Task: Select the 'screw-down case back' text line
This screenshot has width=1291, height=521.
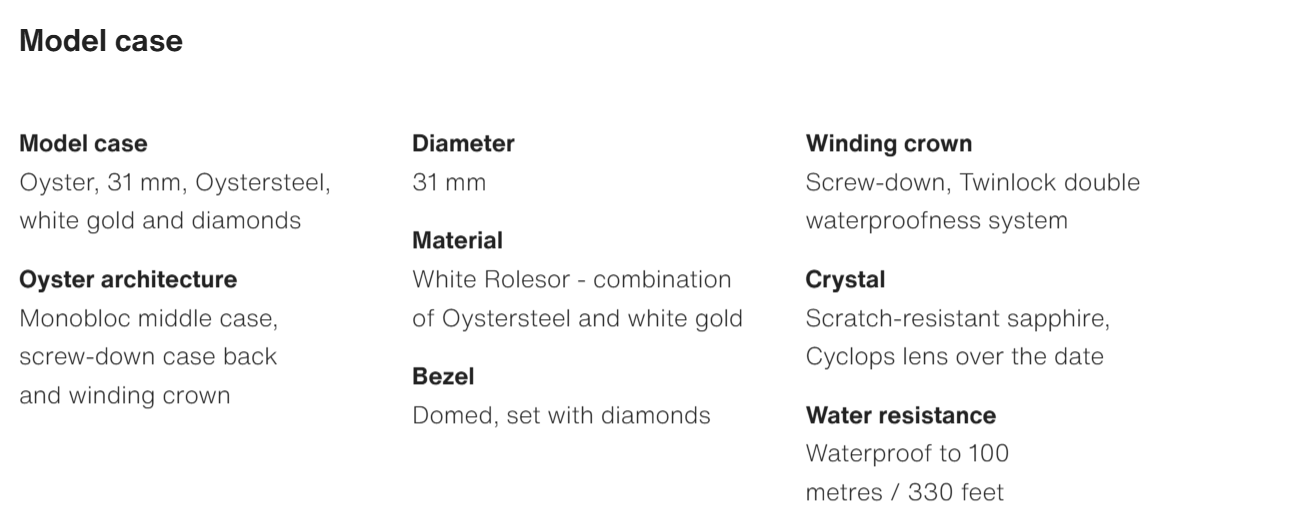Action: (148, 356)
